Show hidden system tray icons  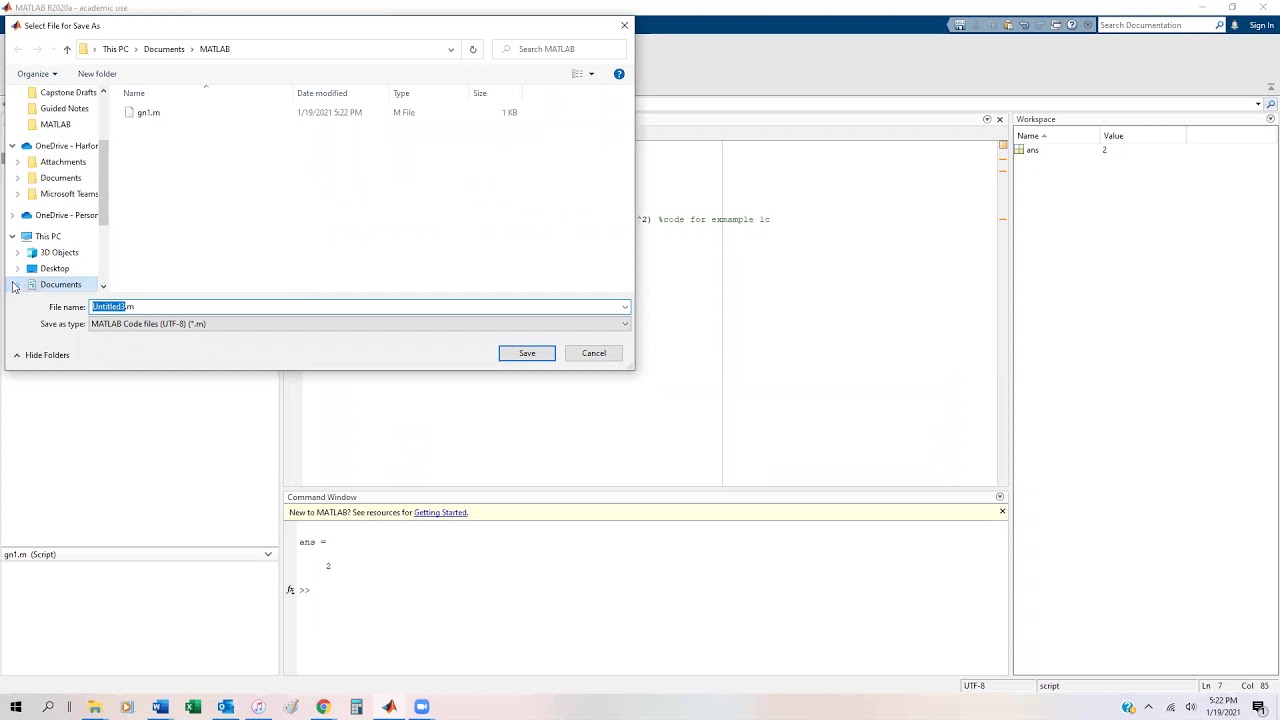click(1148, 708)
